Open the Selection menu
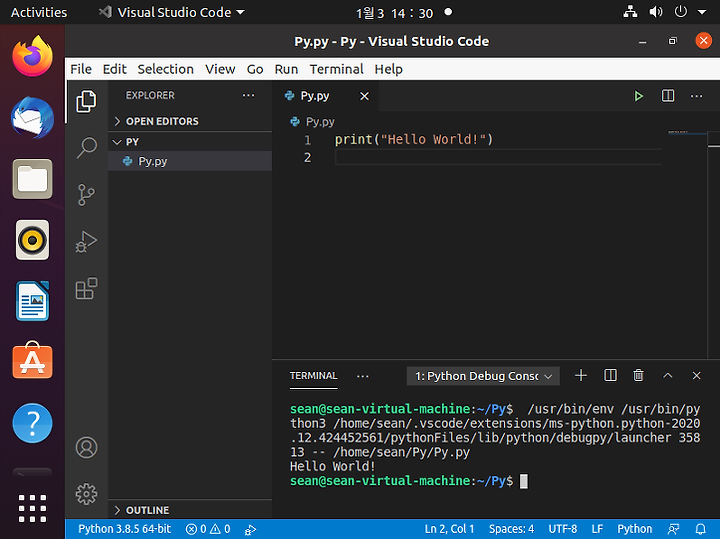The image size is (720, 539). [x=165, y=69]
